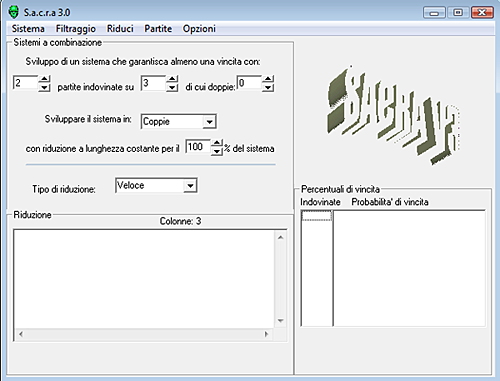Click the percentage field showing 100
The image size is (500, 381).
click(198, 147)
